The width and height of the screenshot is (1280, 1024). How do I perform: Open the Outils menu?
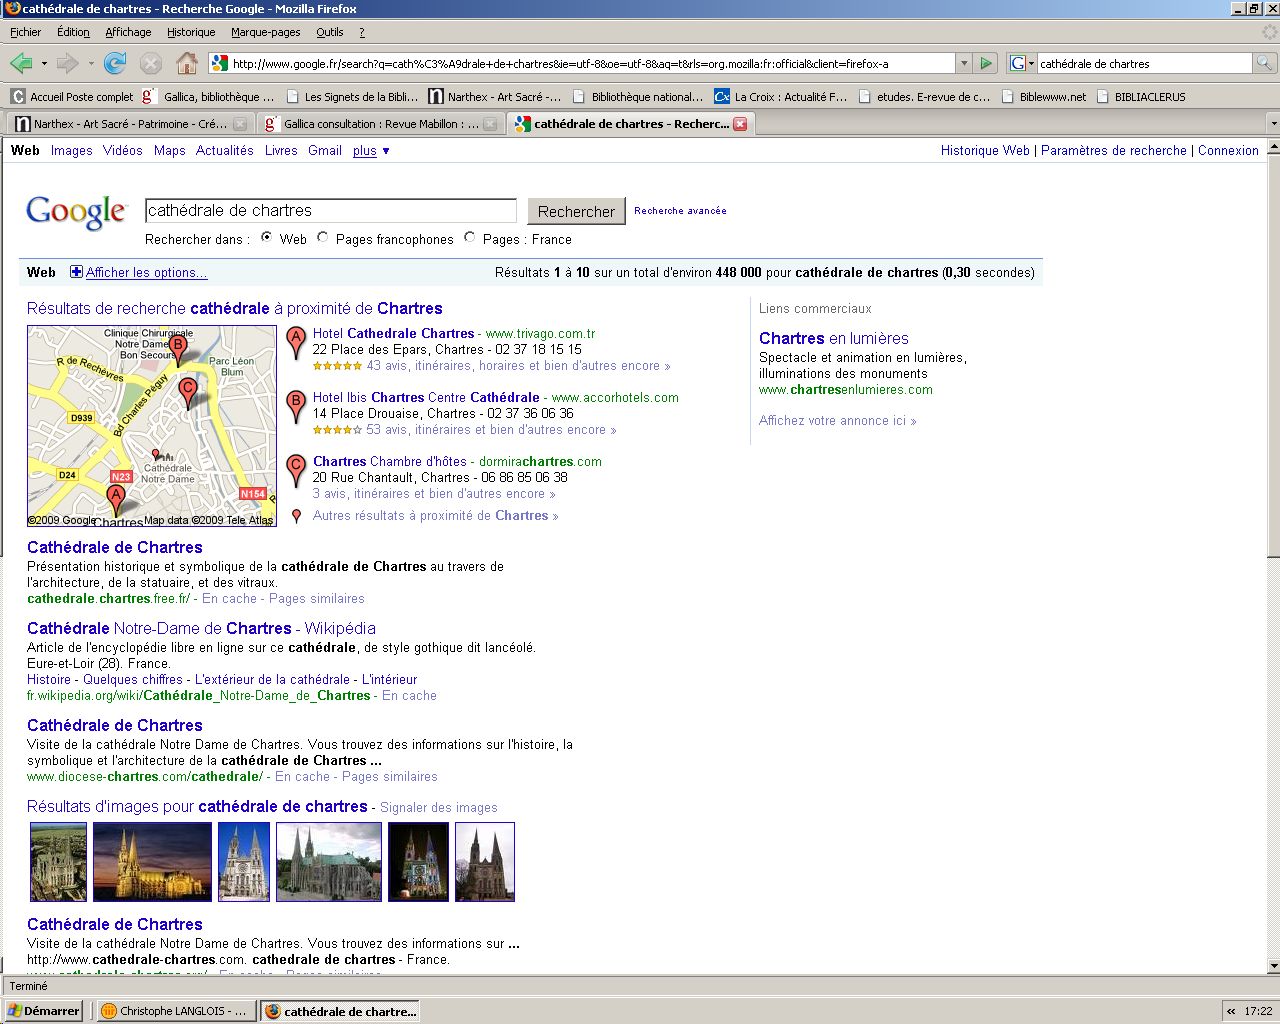pyautogui.click(x=330, y=32)
